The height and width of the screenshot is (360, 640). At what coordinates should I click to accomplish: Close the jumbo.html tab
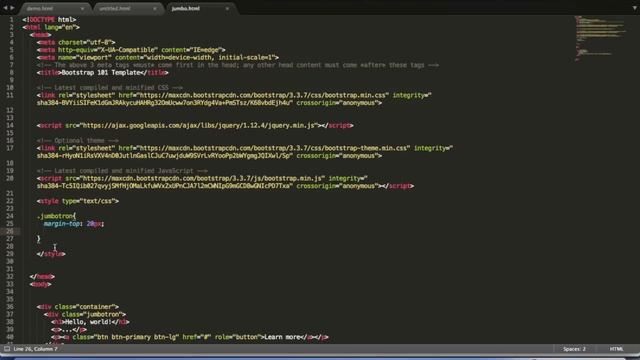click(x=227, y=9)
